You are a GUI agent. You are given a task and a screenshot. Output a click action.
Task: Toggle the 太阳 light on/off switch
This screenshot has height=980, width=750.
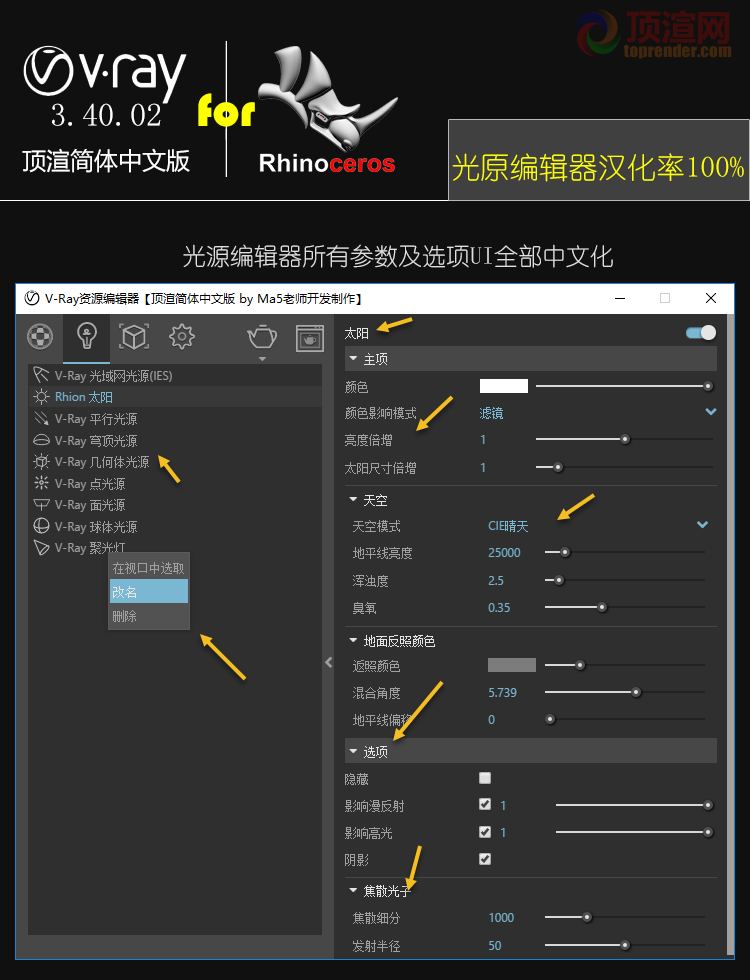point(701,332)
